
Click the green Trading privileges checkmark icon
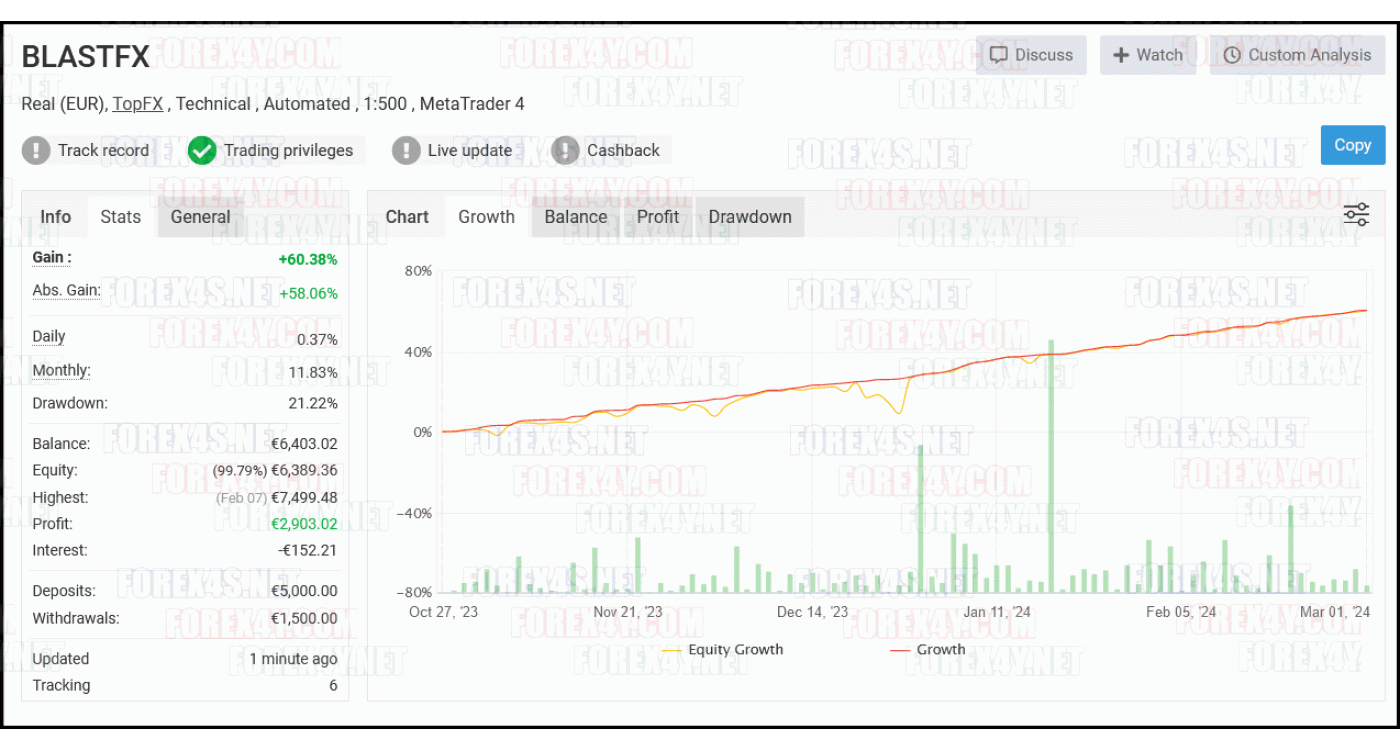(202, 150)
